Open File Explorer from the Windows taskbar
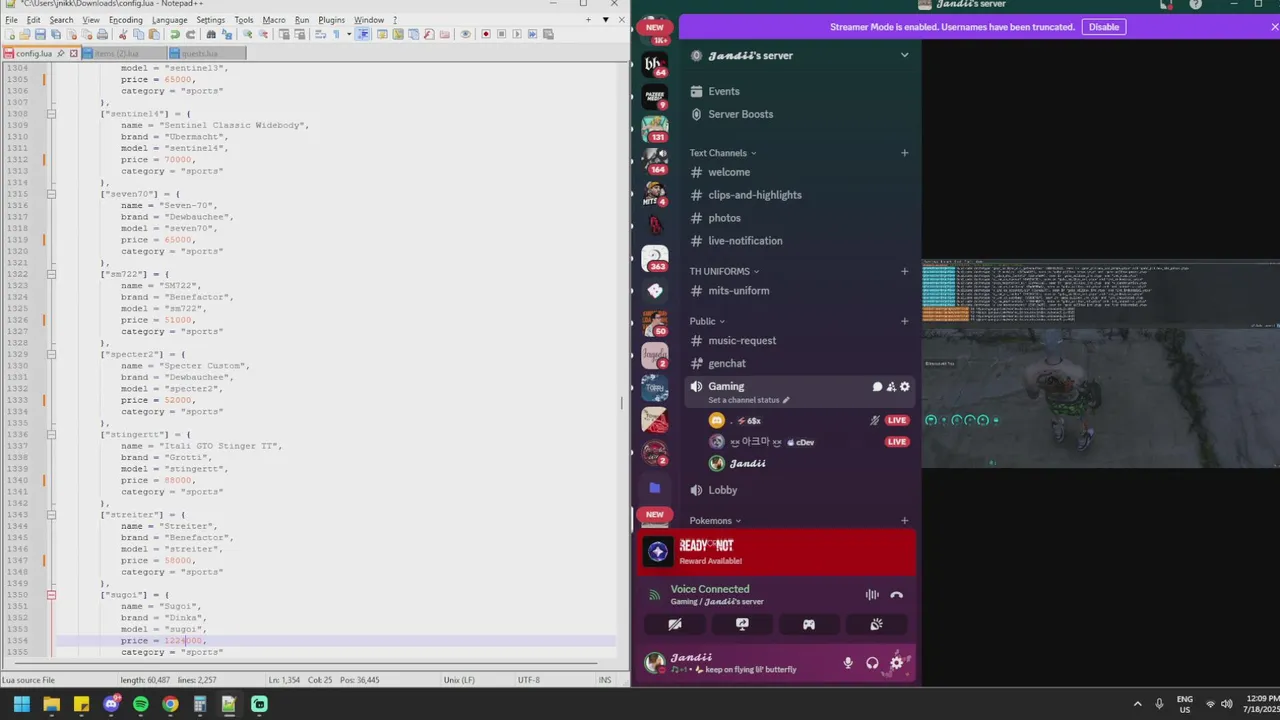 52,704
